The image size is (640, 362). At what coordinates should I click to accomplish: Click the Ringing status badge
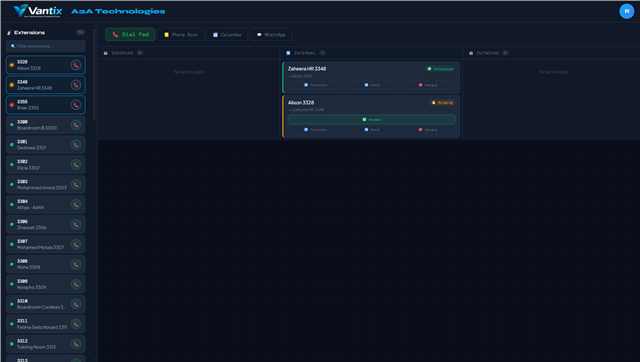click(442, 102)
